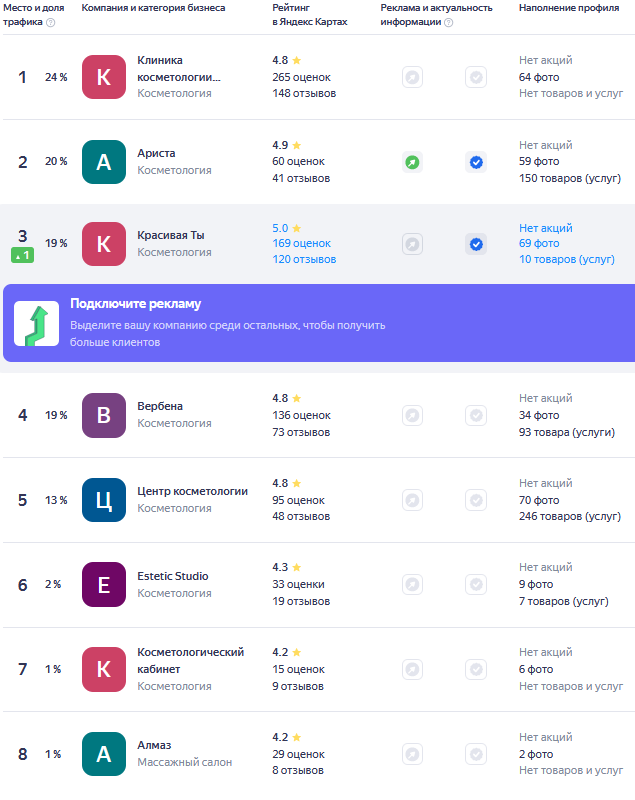The height and width of the screenshot is (800, 635).
Task: Open the 5.0 rating link for Красивая Ты
Action: [287, 228]
